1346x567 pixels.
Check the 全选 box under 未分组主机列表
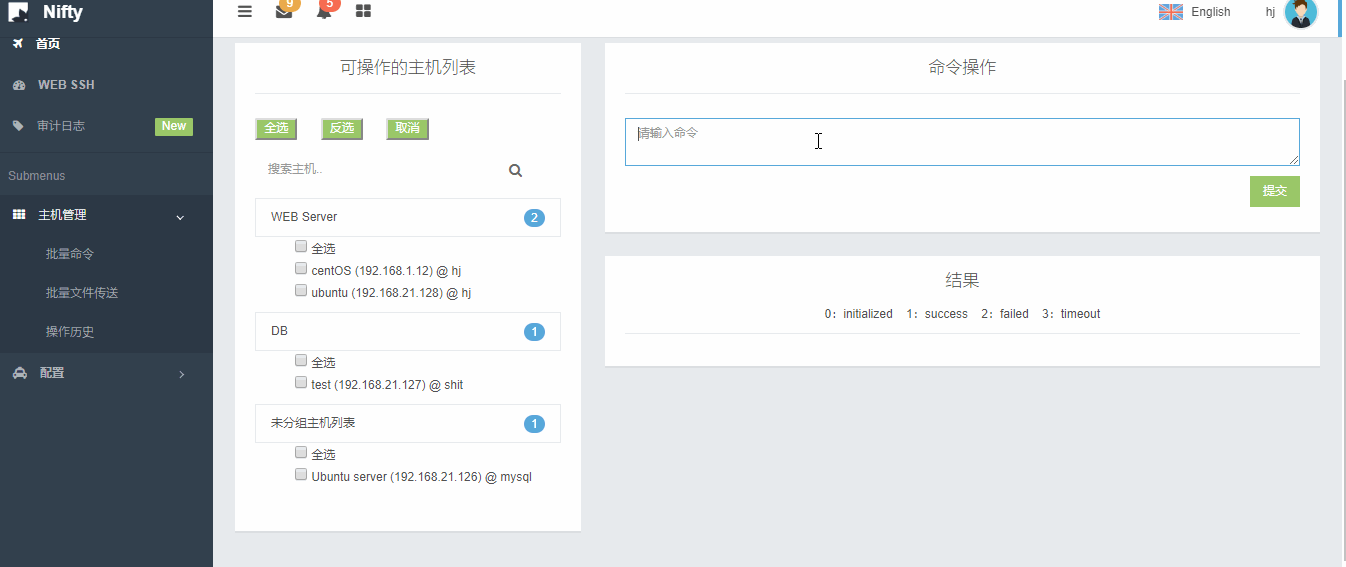301,452
